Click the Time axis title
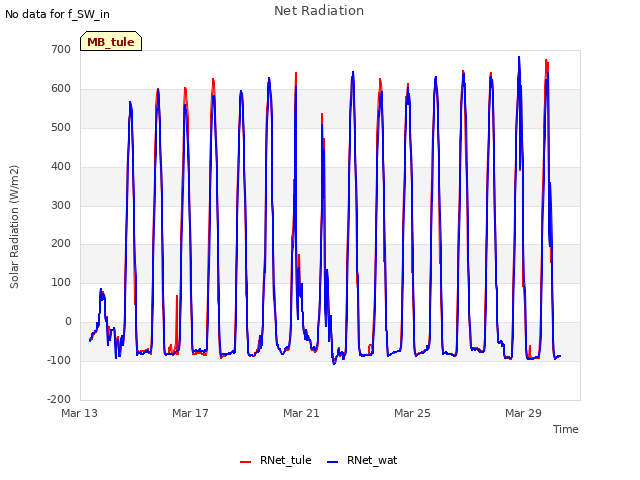 pyautogui.click(x=565, y=429)
